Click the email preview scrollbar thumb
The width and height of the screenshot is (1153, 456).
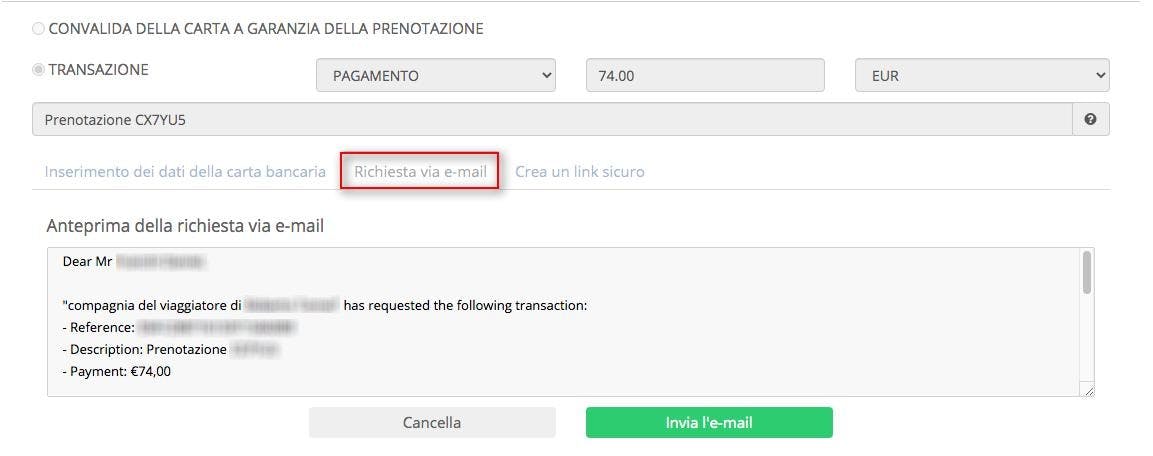(x=1086, y=272)
